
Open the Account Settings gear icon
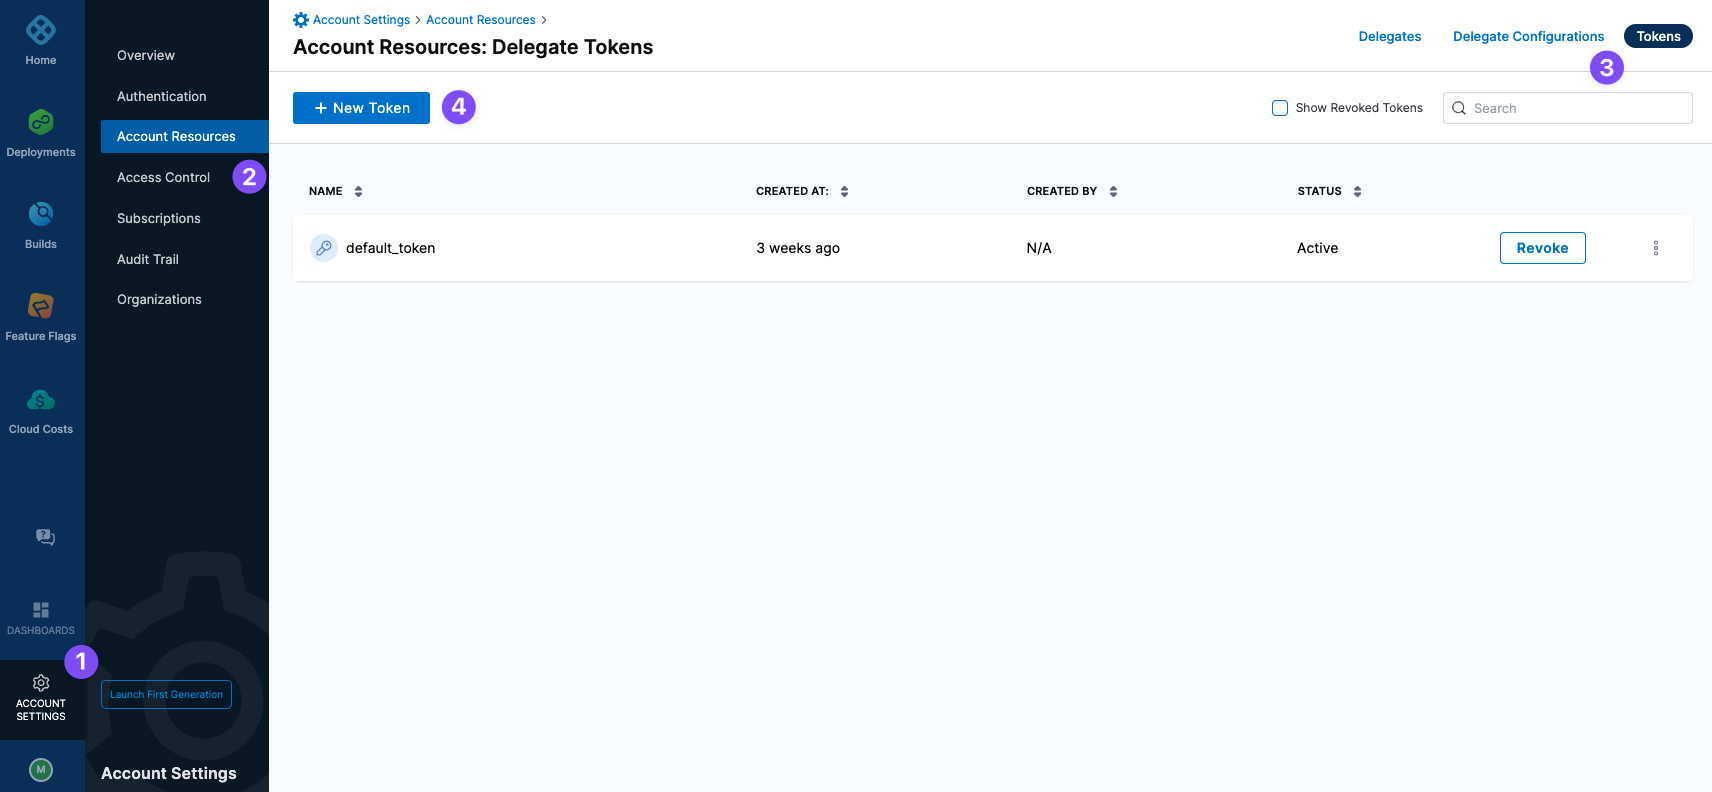41,683
